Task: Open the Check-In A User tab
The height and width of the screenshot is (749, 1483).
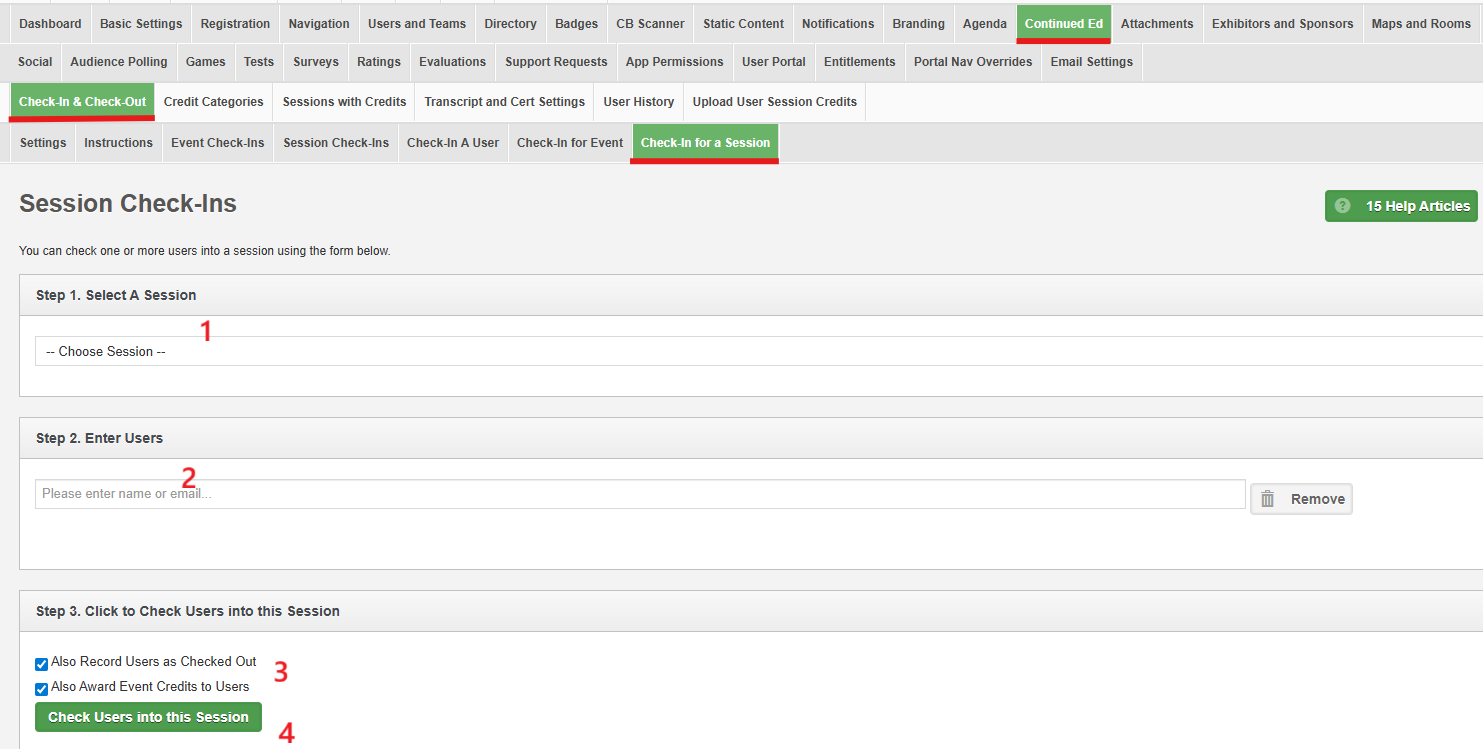Action: 452,143
